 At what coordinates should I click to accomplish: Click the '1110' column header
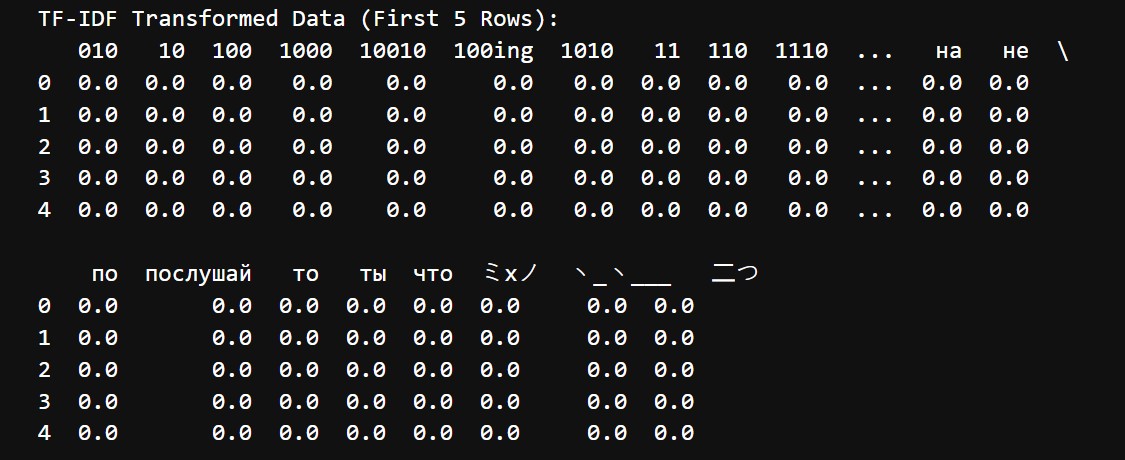pyautogui.click(x=801, y=51)
